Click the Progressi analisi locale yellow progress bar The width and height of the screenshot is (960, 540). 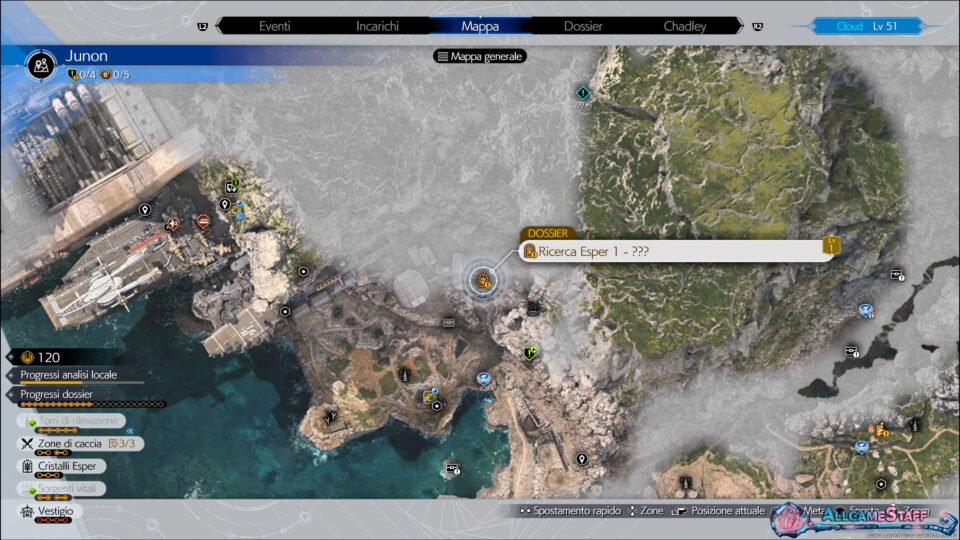point(81,383)
